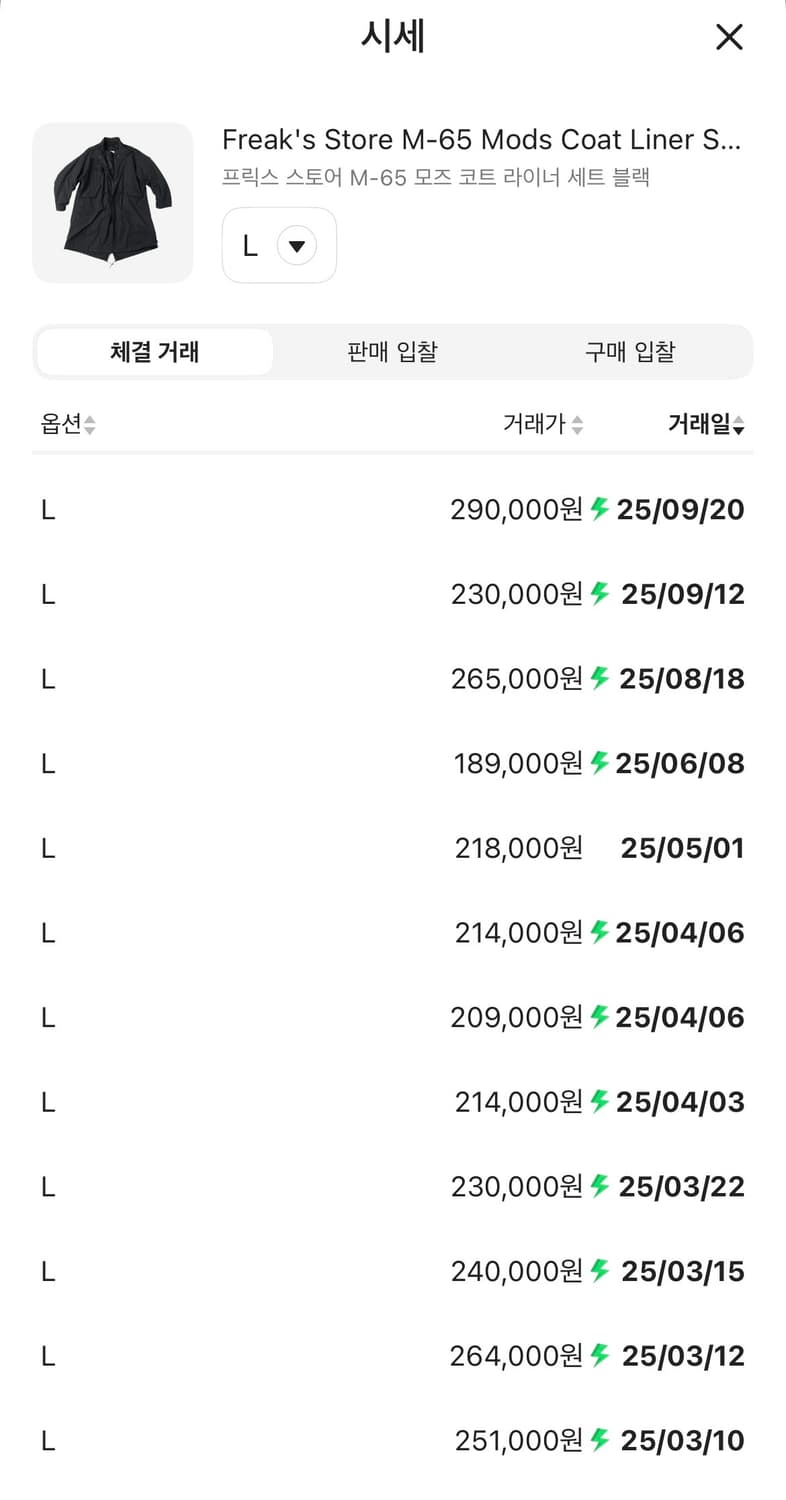Click lightning icon on 265,000원 trade
The height and width of the screenshot is (1500, 786).
tap(600, 679)
